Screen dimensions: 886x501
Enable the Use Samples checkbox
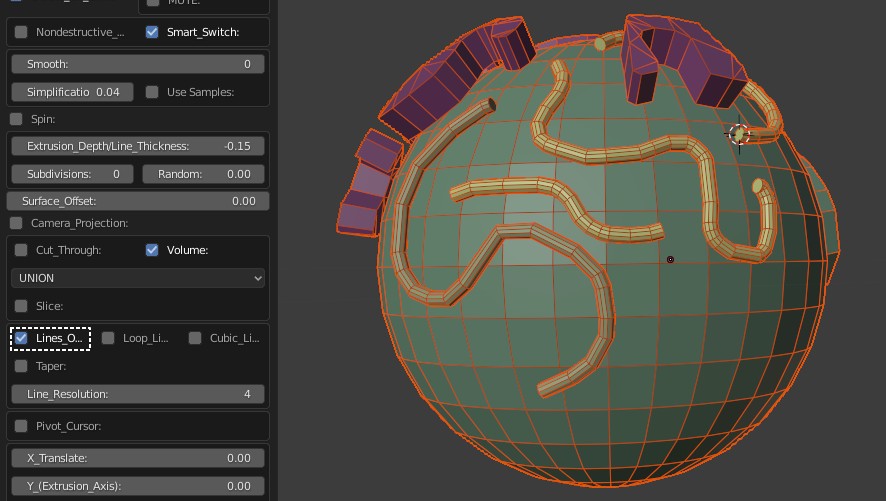point(152,92)
